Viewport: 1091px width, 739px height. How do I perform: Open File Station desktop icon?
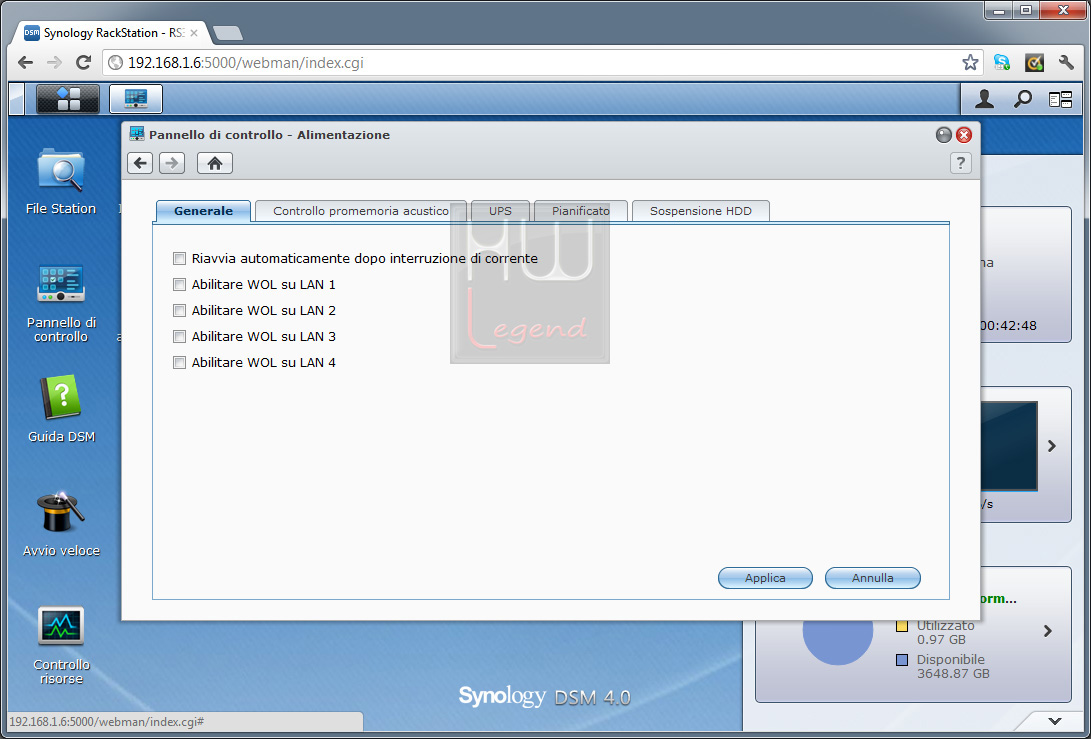pyautogui.click(x=61, y=182)
